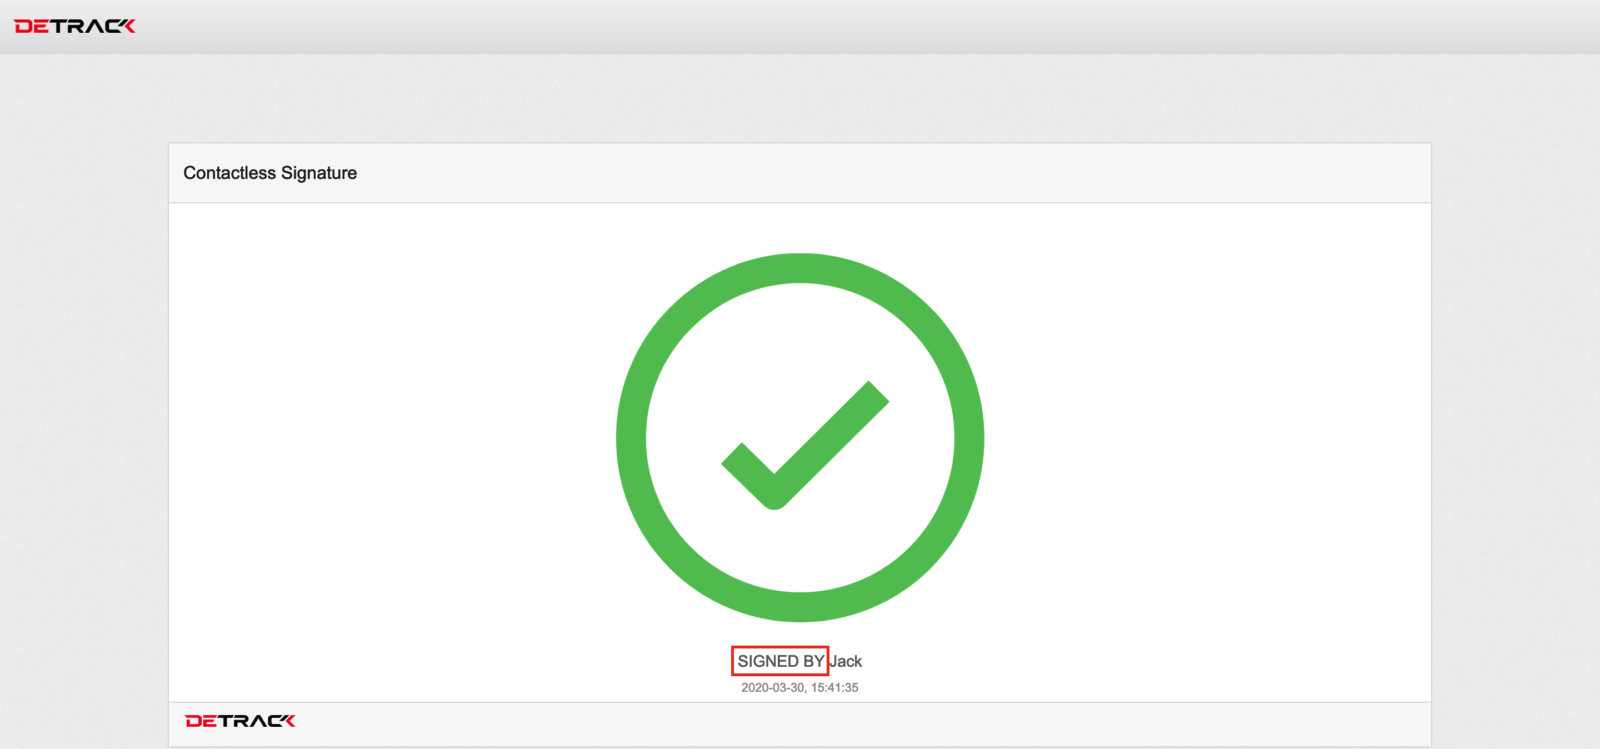Click the Detrack logo in panel footer
Screen dimensions: 1600x749
(240, 721)
